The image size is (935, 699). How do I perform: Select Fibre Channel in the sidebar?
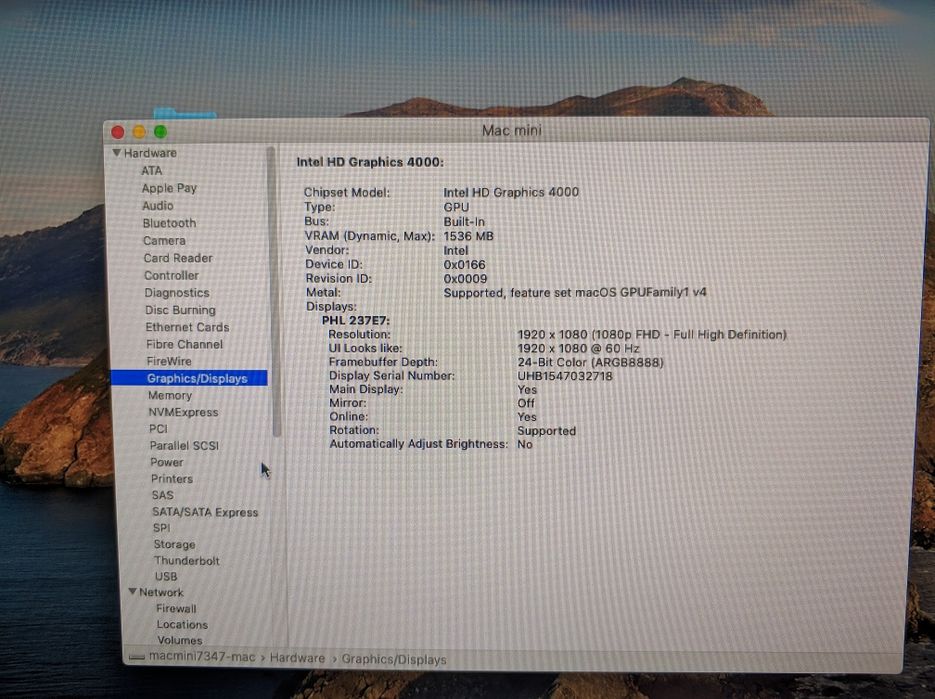pos(185,344)
